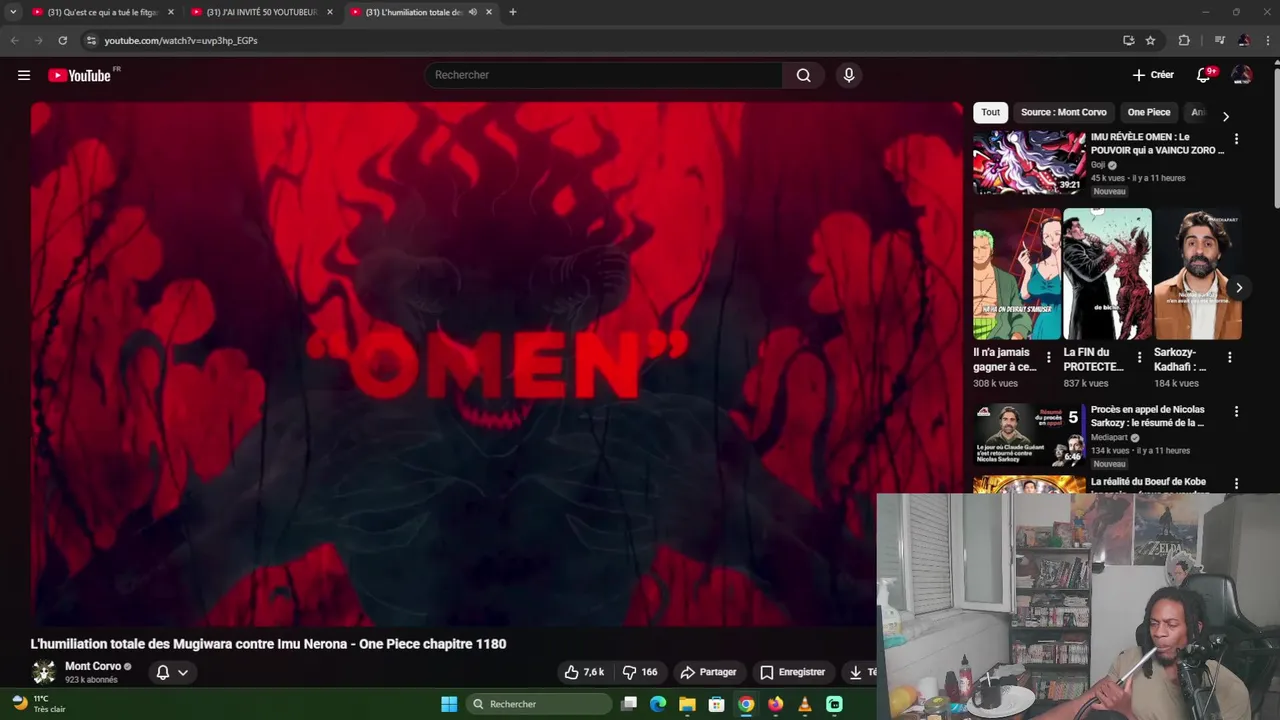1280x720 pixels.
Task: Open the YouTube hamburger guide menu
Action: [x=24, y=75]
